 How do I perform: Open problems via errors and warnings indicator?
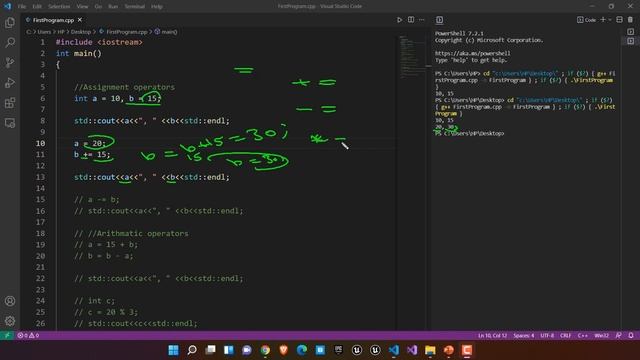[x=28, y=336]
